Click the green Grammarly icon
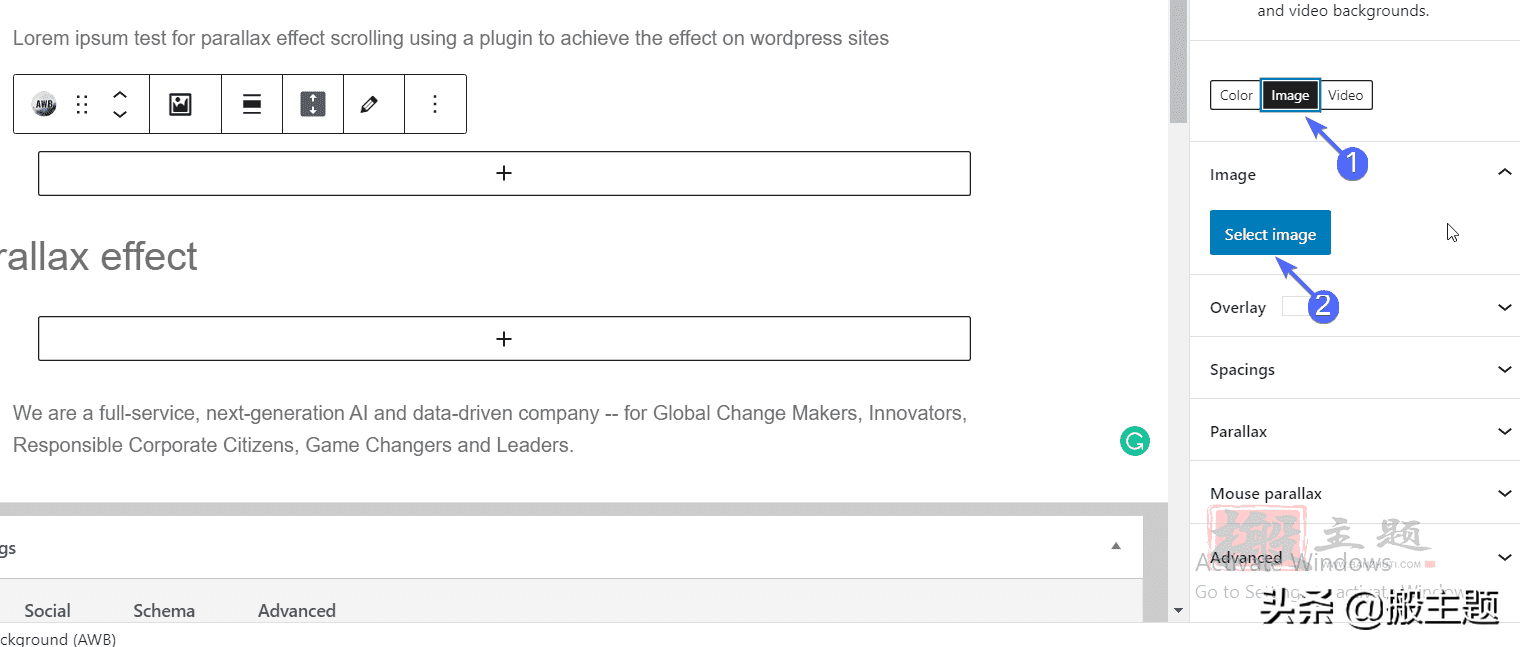Screen dimensions: 1520x647 (1134, 441)
